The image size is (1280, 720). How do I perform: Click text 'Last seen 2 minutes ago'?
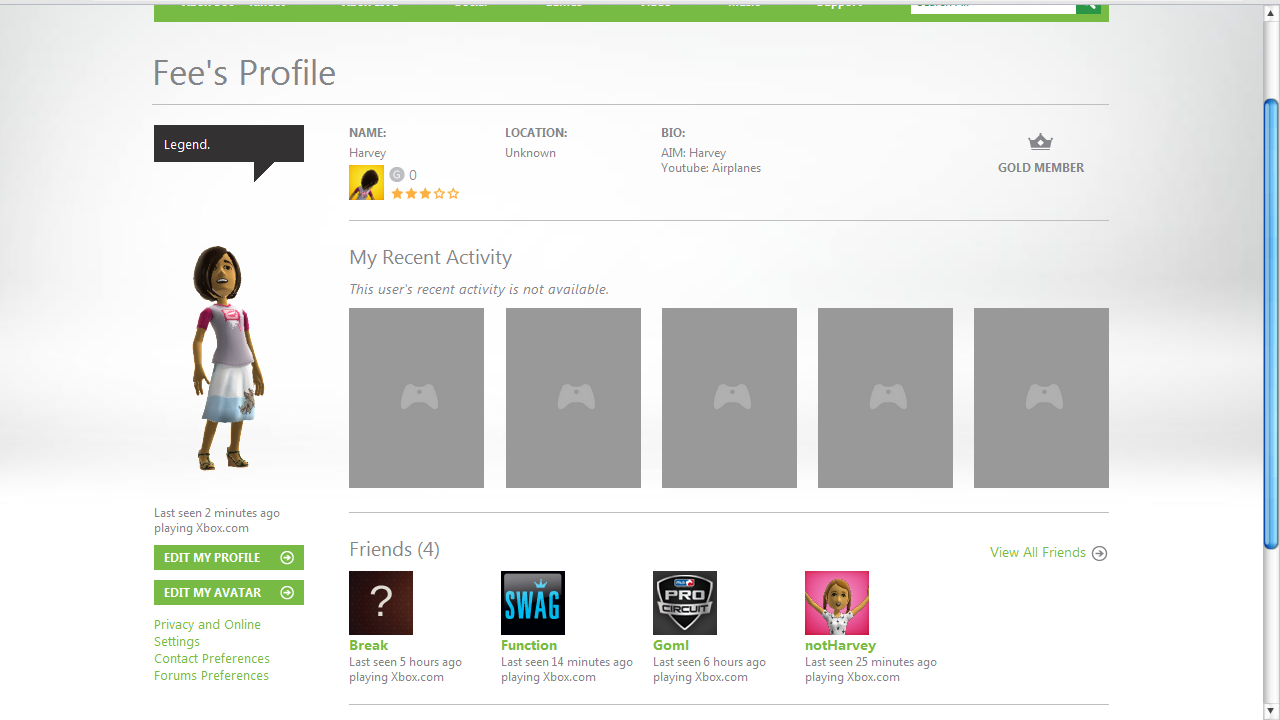(x=217, y=513)
